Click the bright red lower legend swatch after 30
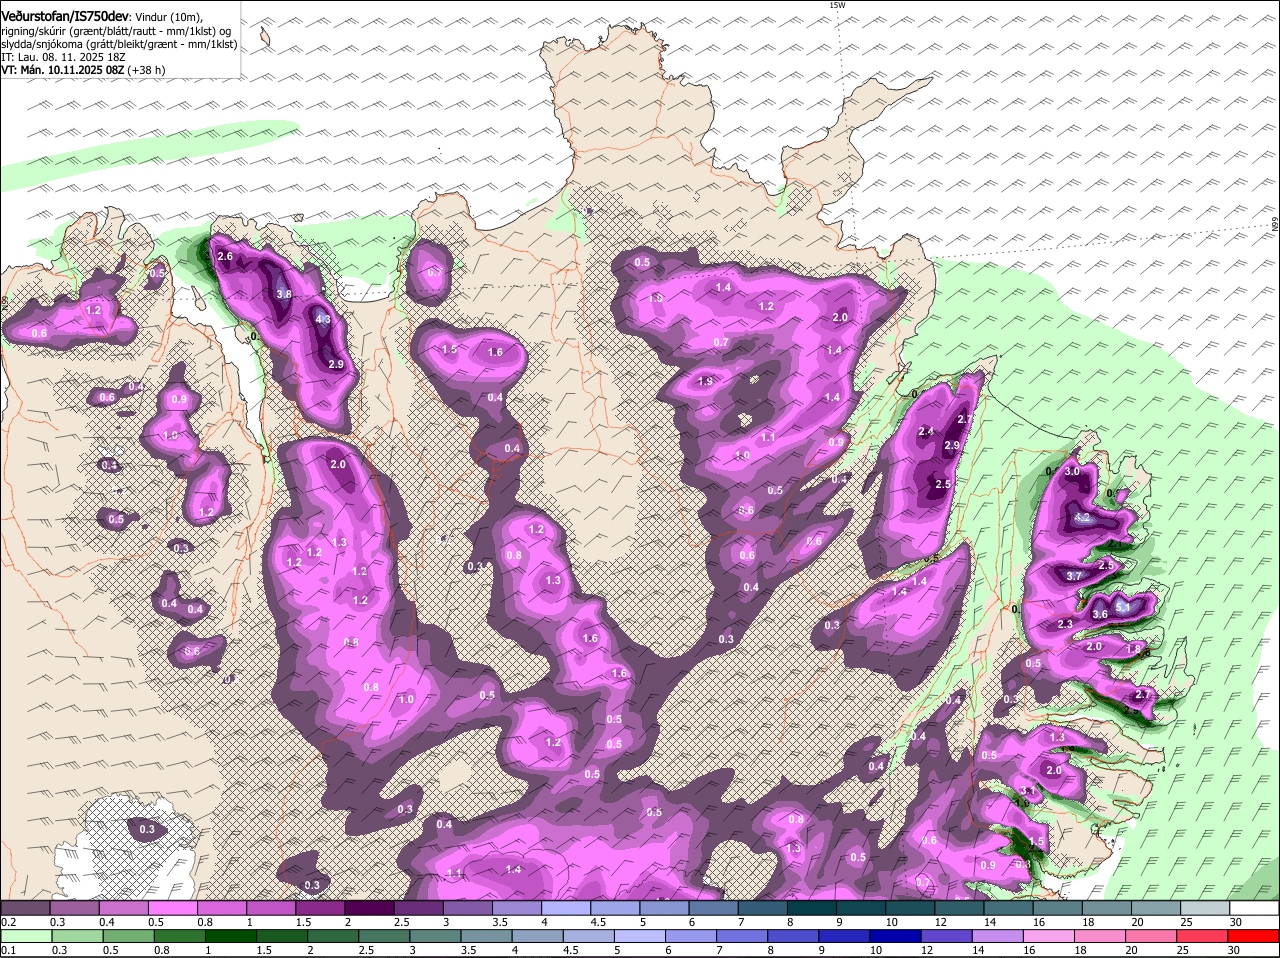Image resolution: width=1280 pixels, height=958 pixels. (x=1255, y=936)
